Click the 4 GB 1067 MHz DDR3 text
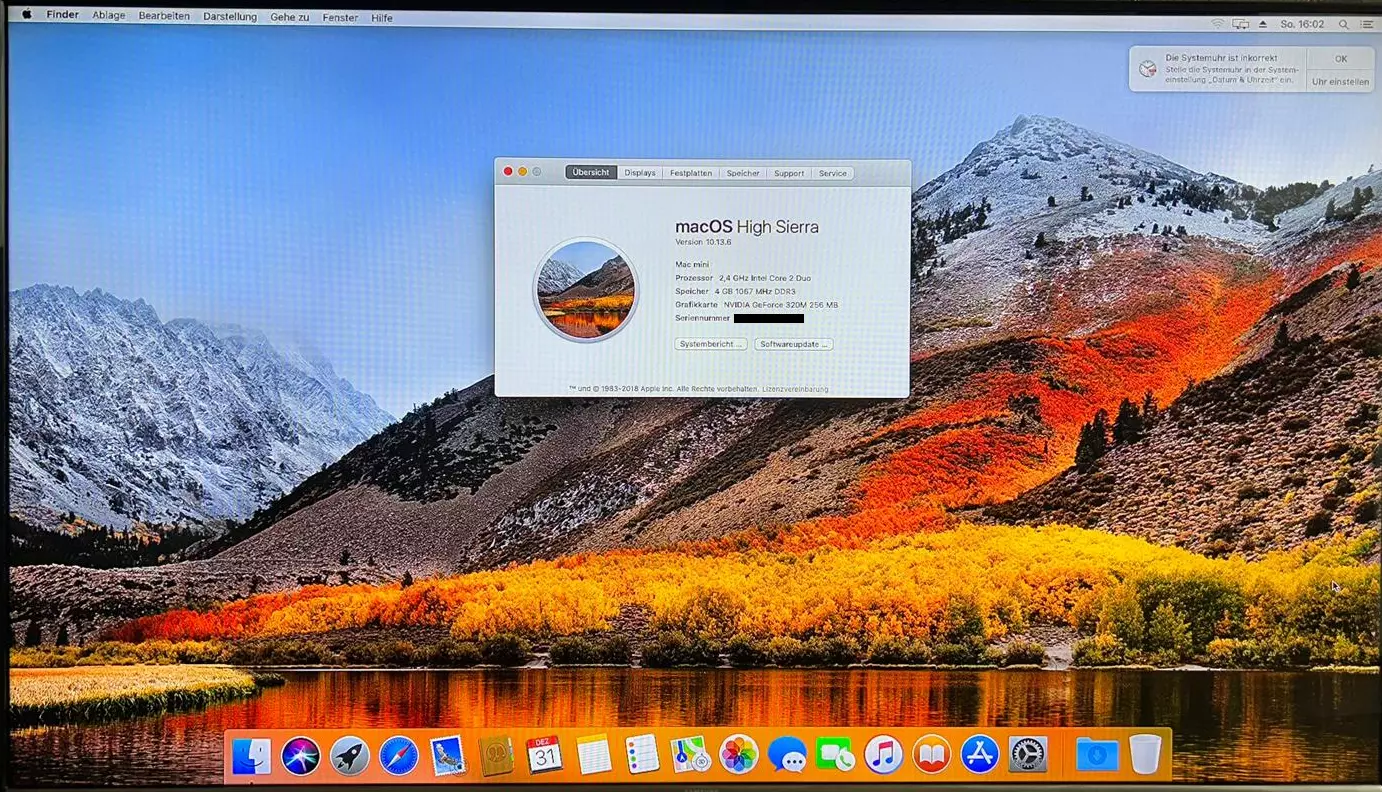Screen dimensions: 1382x792 click(755, 291)
